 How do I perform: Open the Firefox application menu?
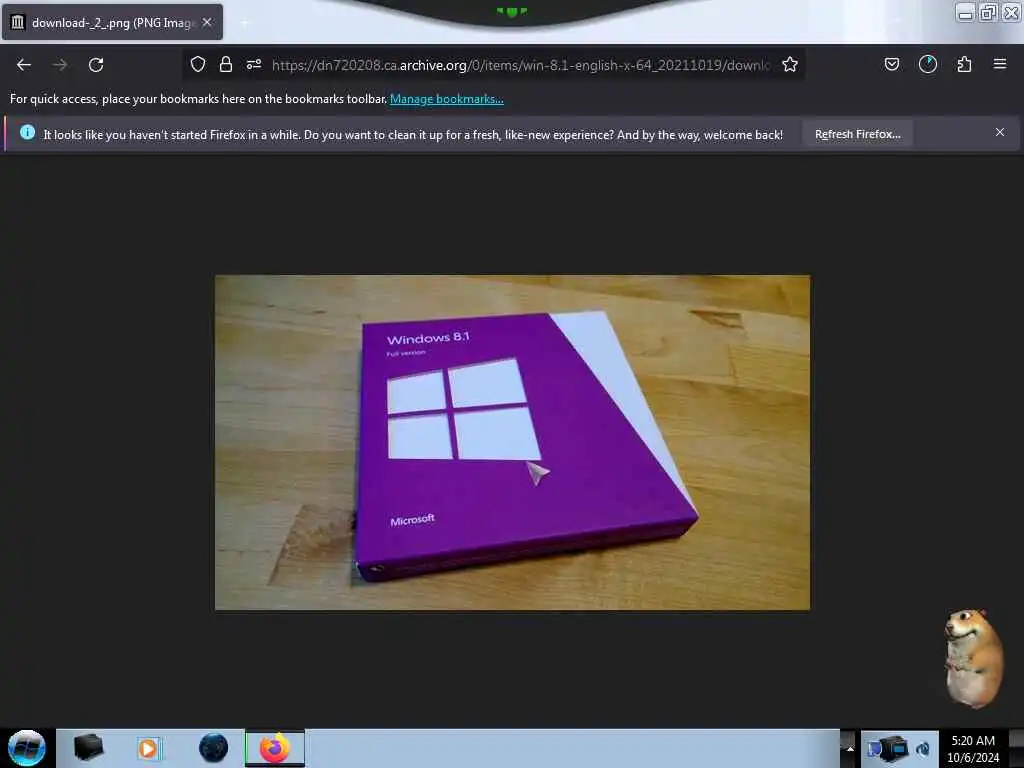(x=1000, y=64)
